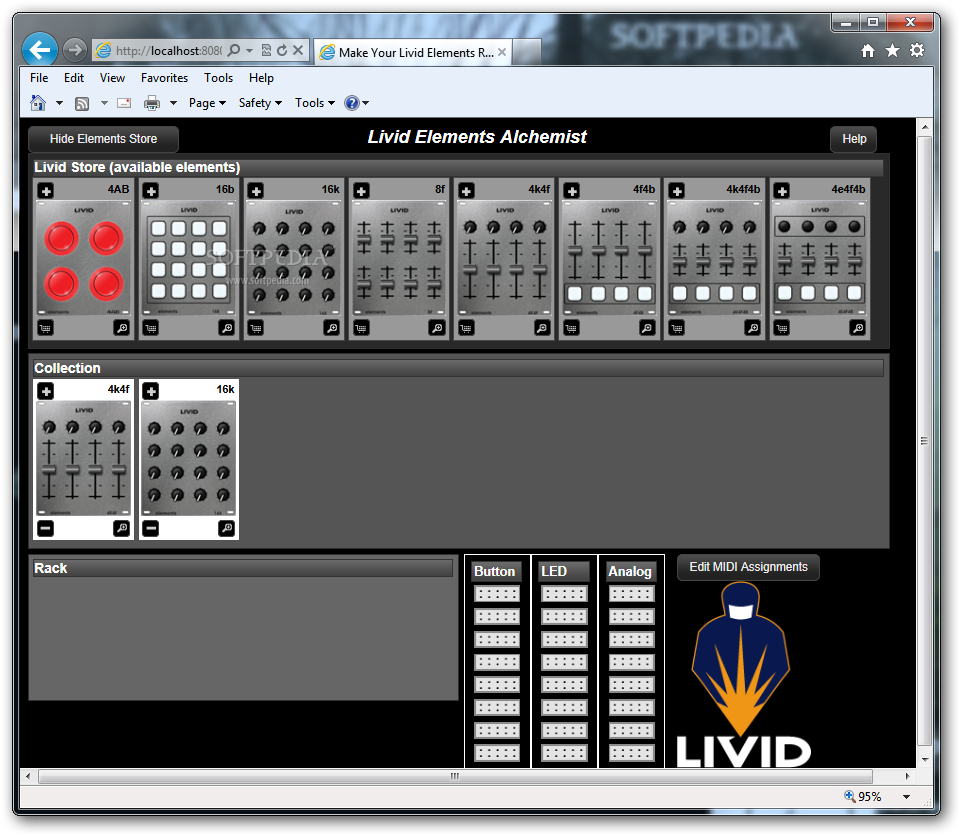Click the Alchemist Help button

point(854,139)
